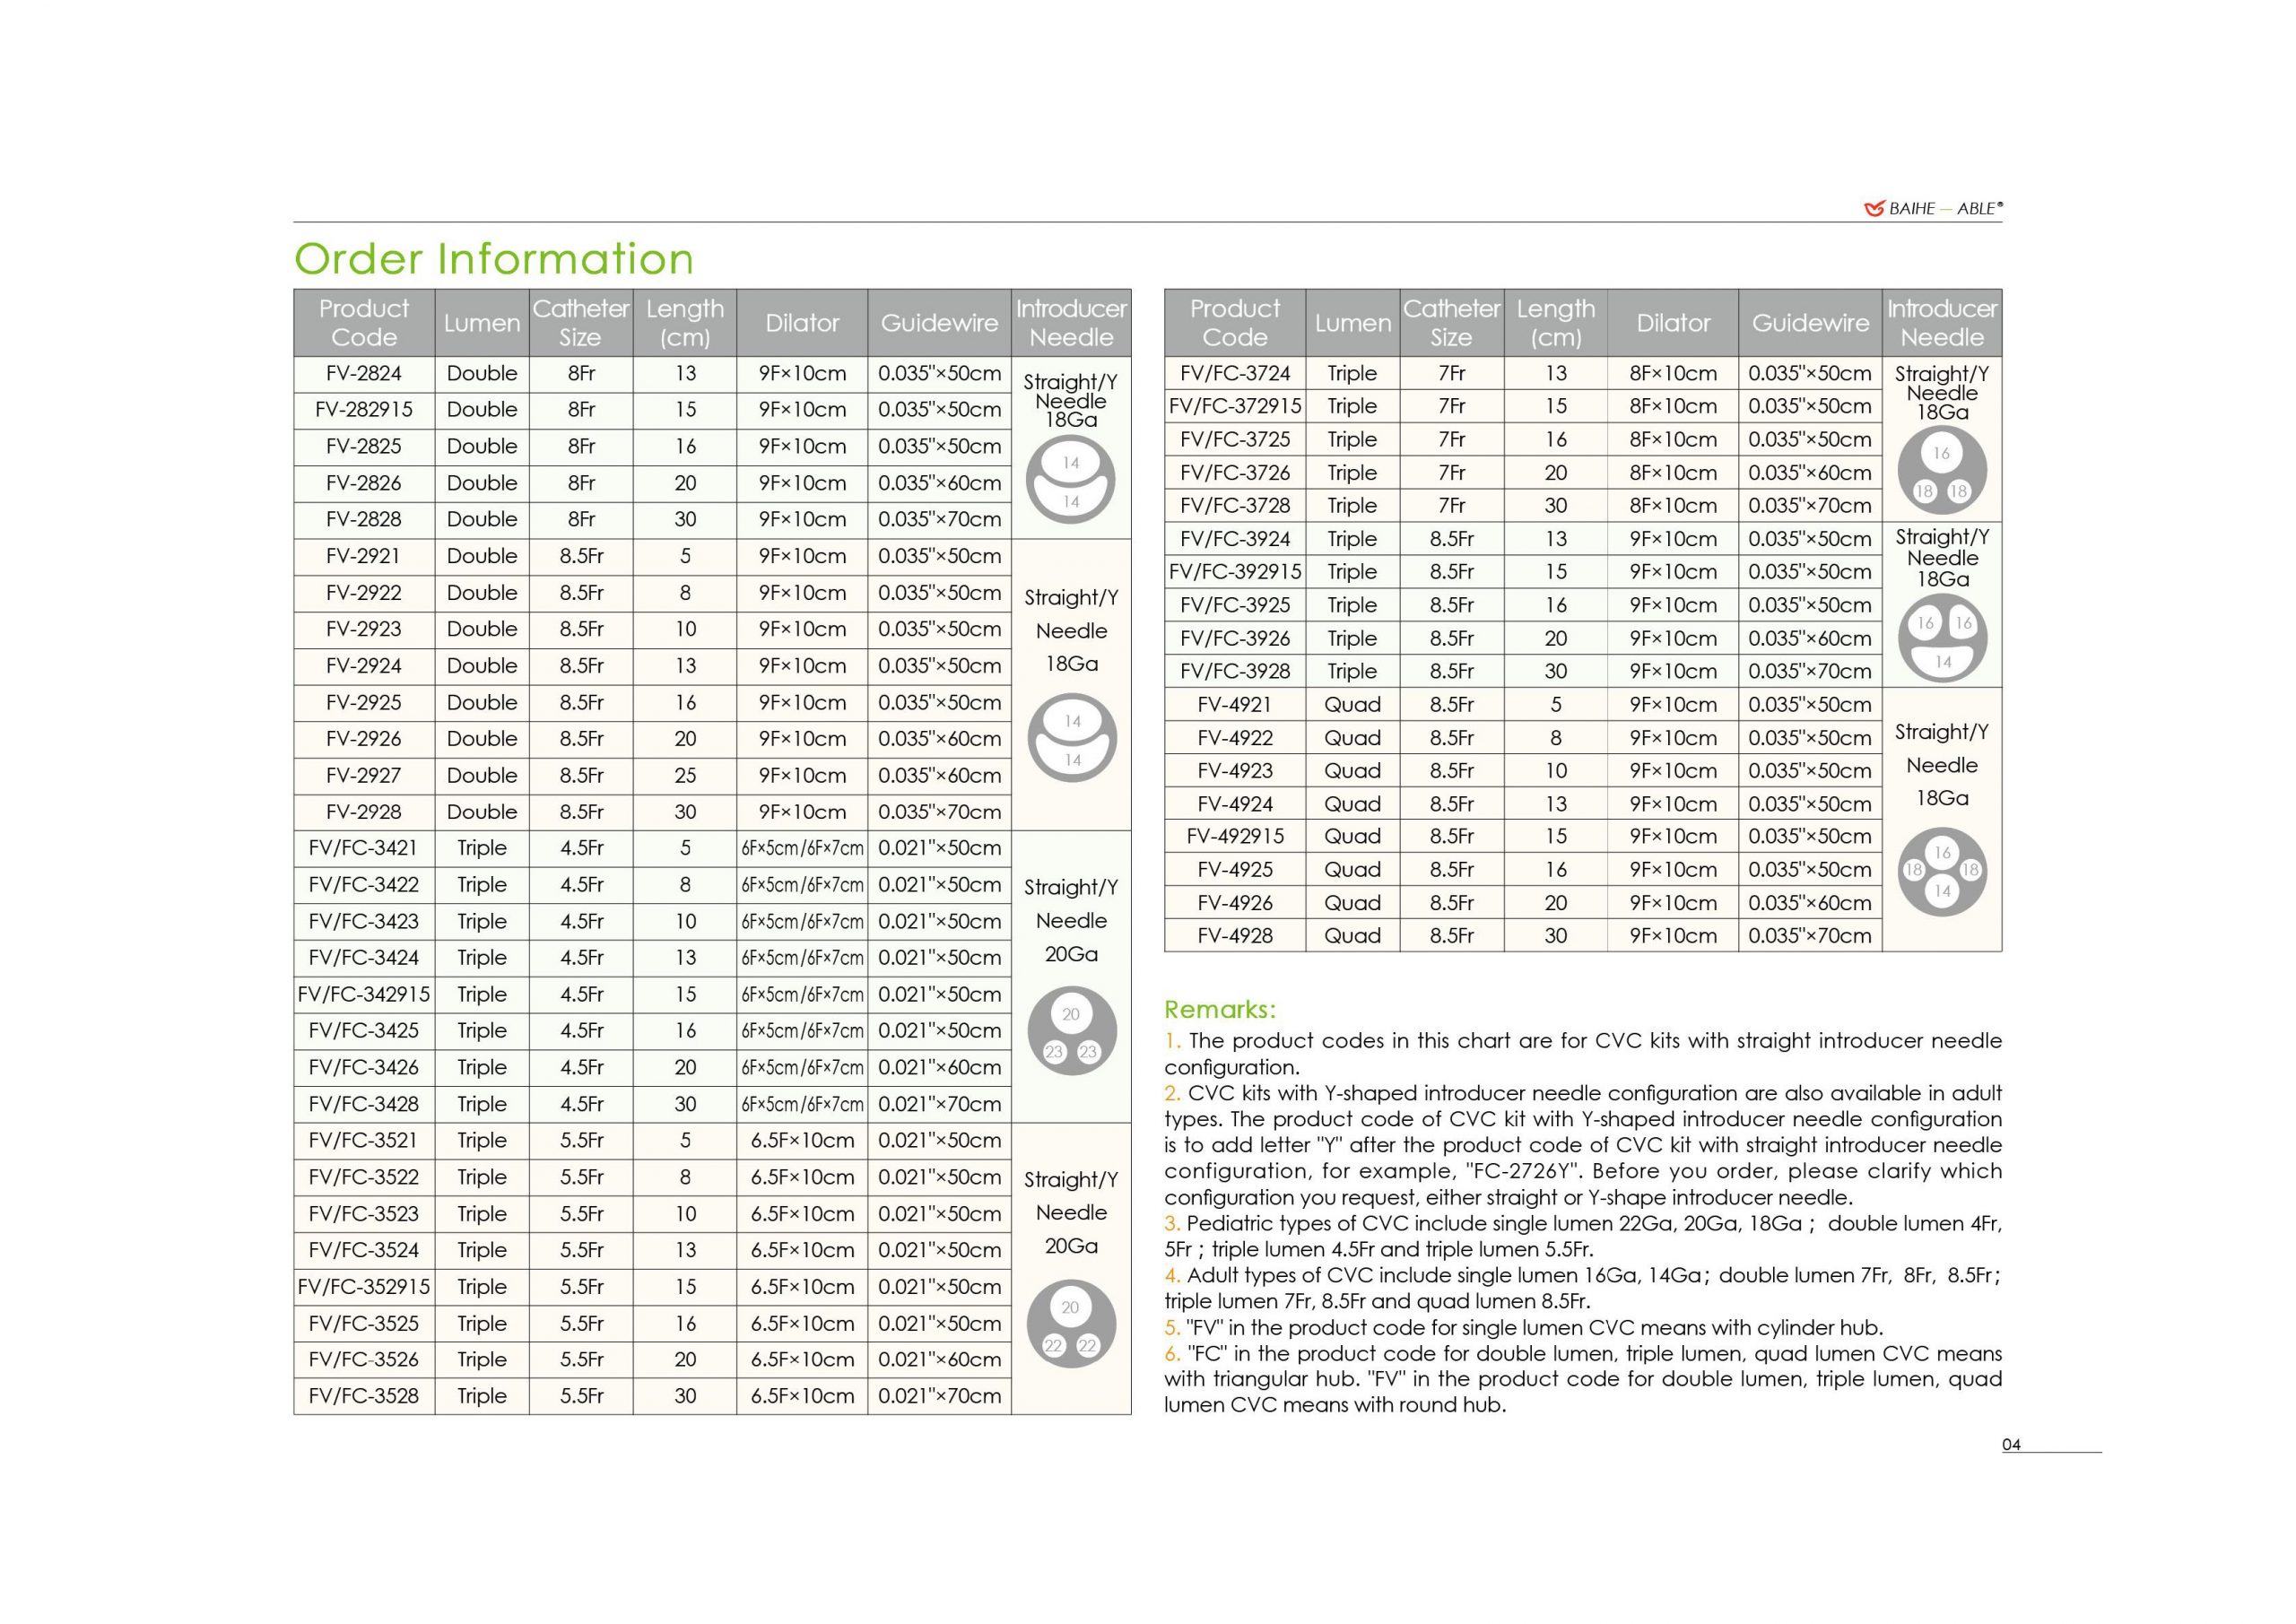Select the product code cell 'FV-2824'
Image resolution: width=2296 pixels, height=1624 pixels.
[x=364, y=374]
